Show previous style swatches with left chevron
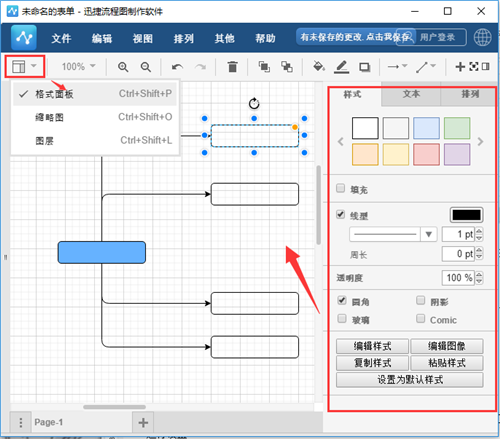The width and height of the screenshot is (500, 439). coord(340,142)
